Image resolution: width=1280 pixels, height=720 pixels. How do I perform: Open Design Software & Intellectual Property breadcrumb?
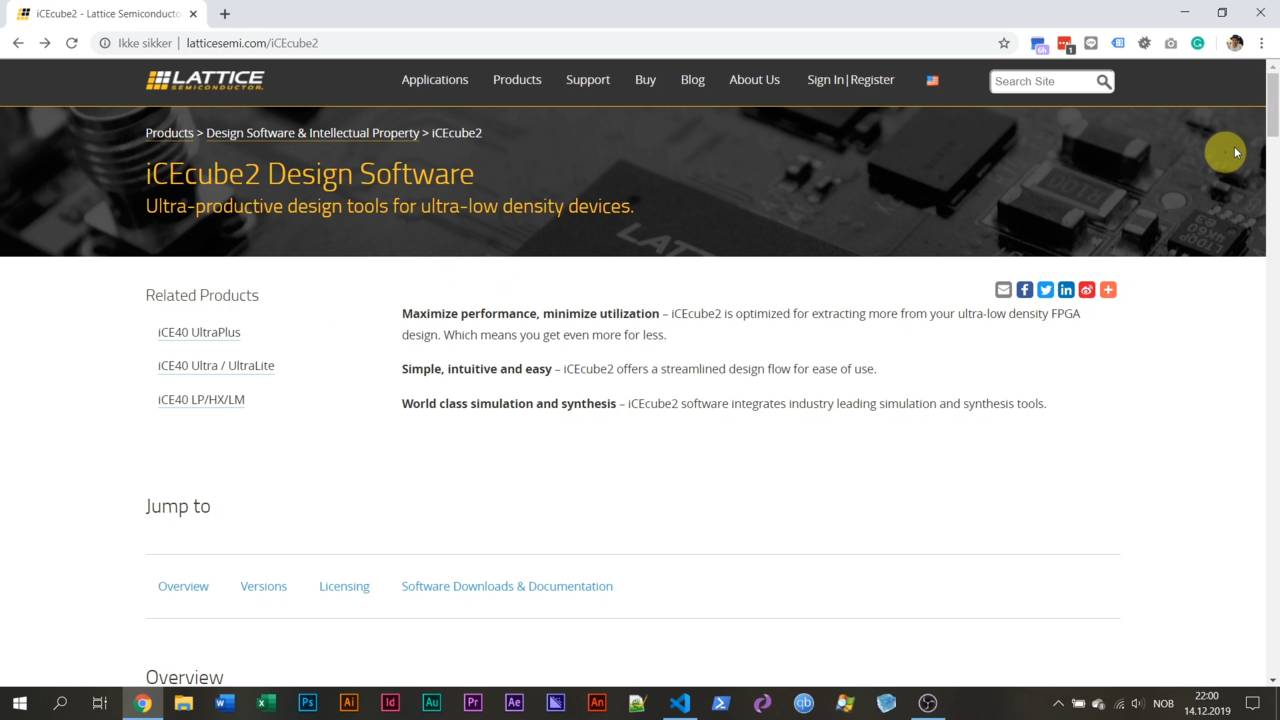(x=312, y=133)
